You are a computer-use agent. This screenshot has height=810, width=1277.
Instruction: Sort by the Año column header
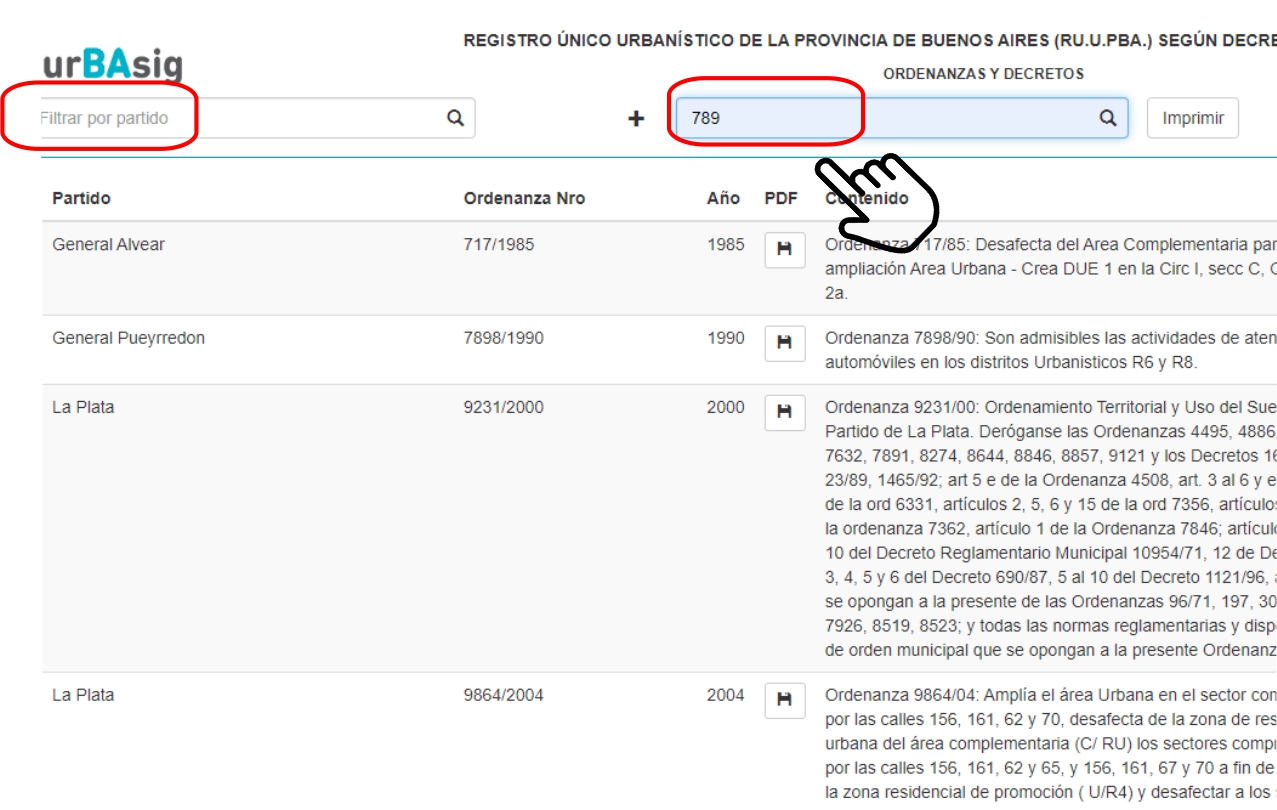pos(723,198)
